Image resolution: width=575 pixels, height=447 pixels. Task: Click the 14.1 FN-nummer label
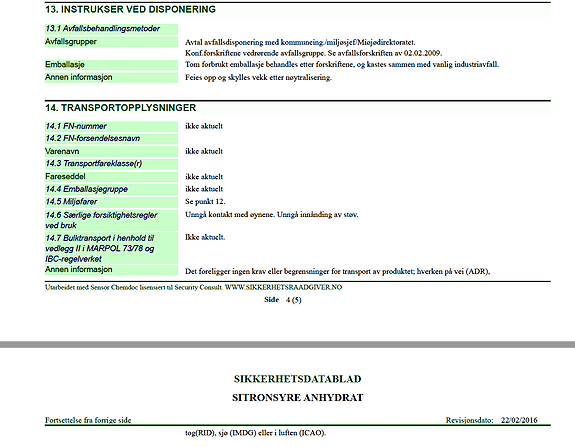(x=76, y=127)
